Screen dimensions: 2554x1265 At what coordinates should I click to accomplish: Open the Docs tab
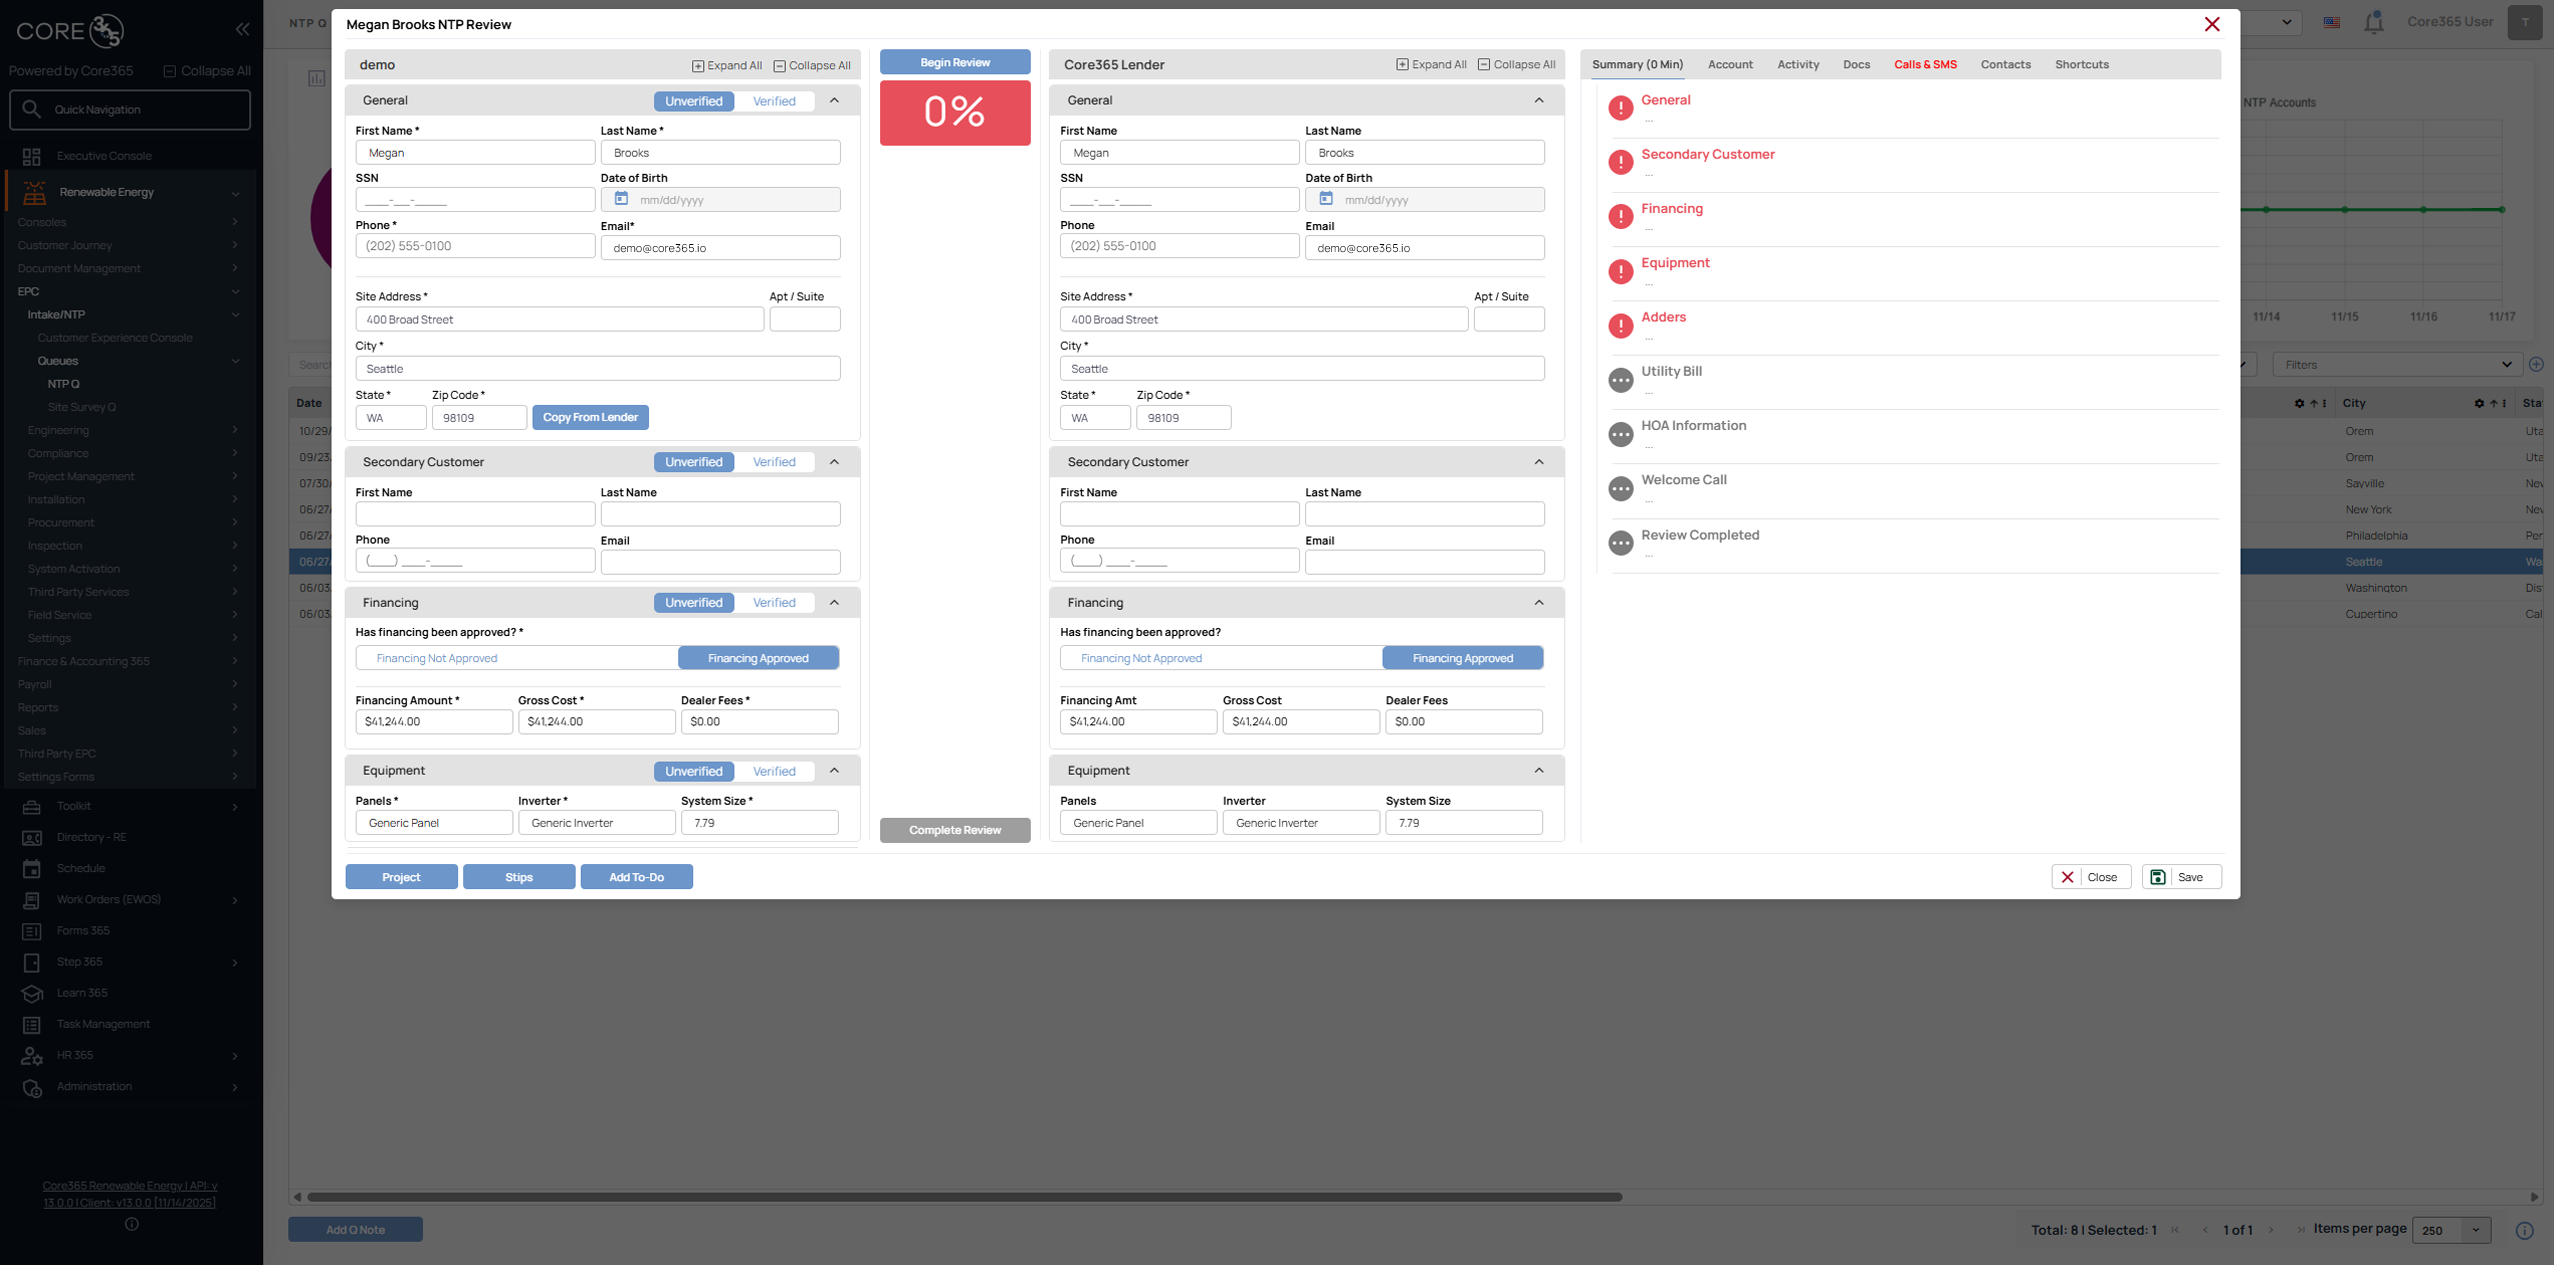pyautogui.click(x=1856, y=65)
